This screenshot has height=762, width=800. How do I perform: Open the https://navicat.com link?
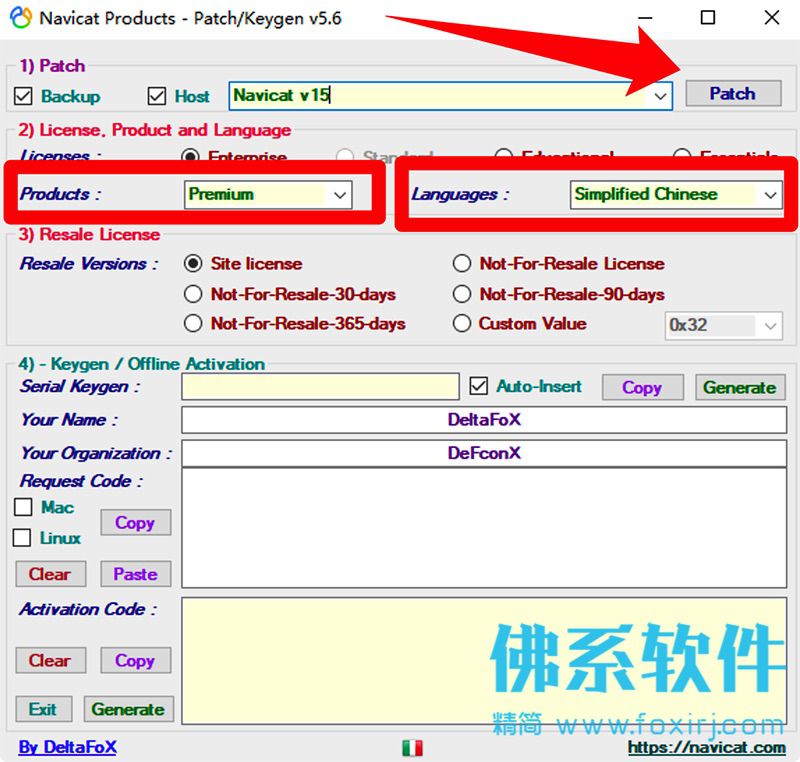click(x=707, y=747)
